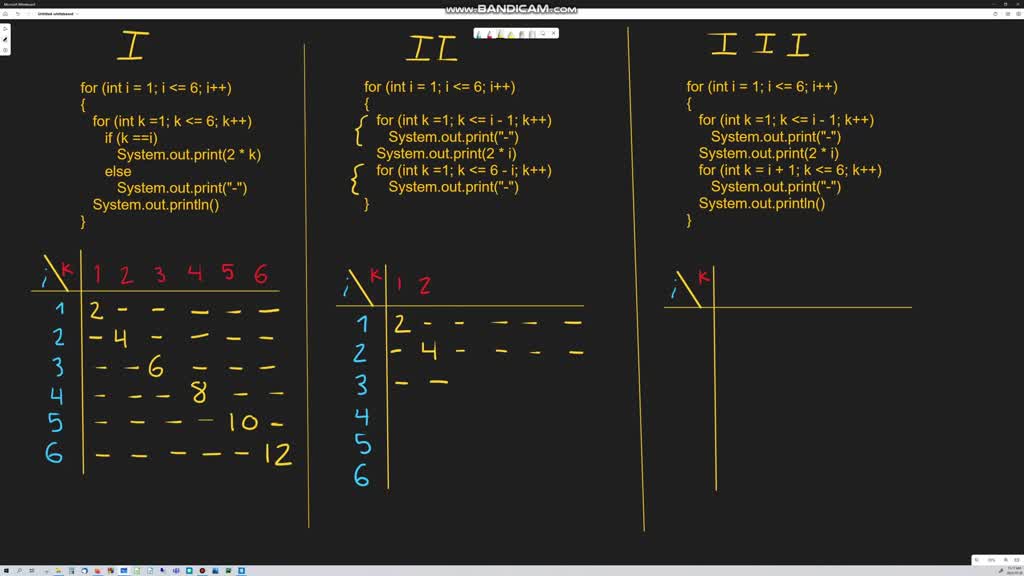Screen dimensions: 1024x576
Task: Open the Untitled whiteboard name dropdown
Action: click(x=77, y=13)
